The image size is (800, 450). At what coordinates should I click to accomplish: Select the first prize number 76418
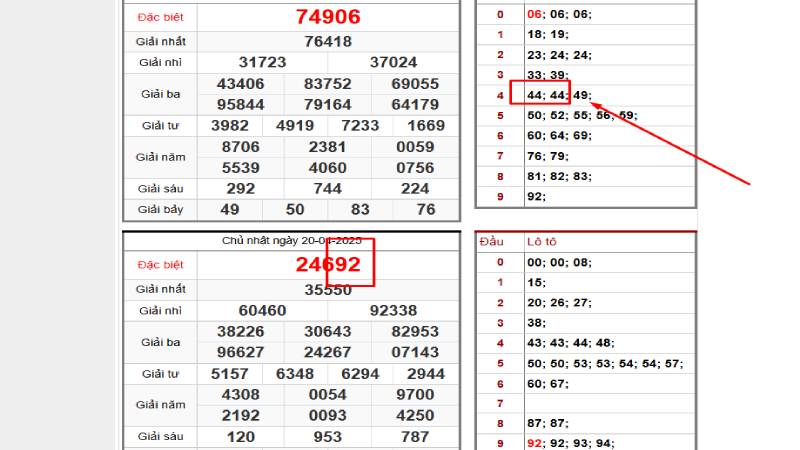pyautogui.click(x=328, y=41)
